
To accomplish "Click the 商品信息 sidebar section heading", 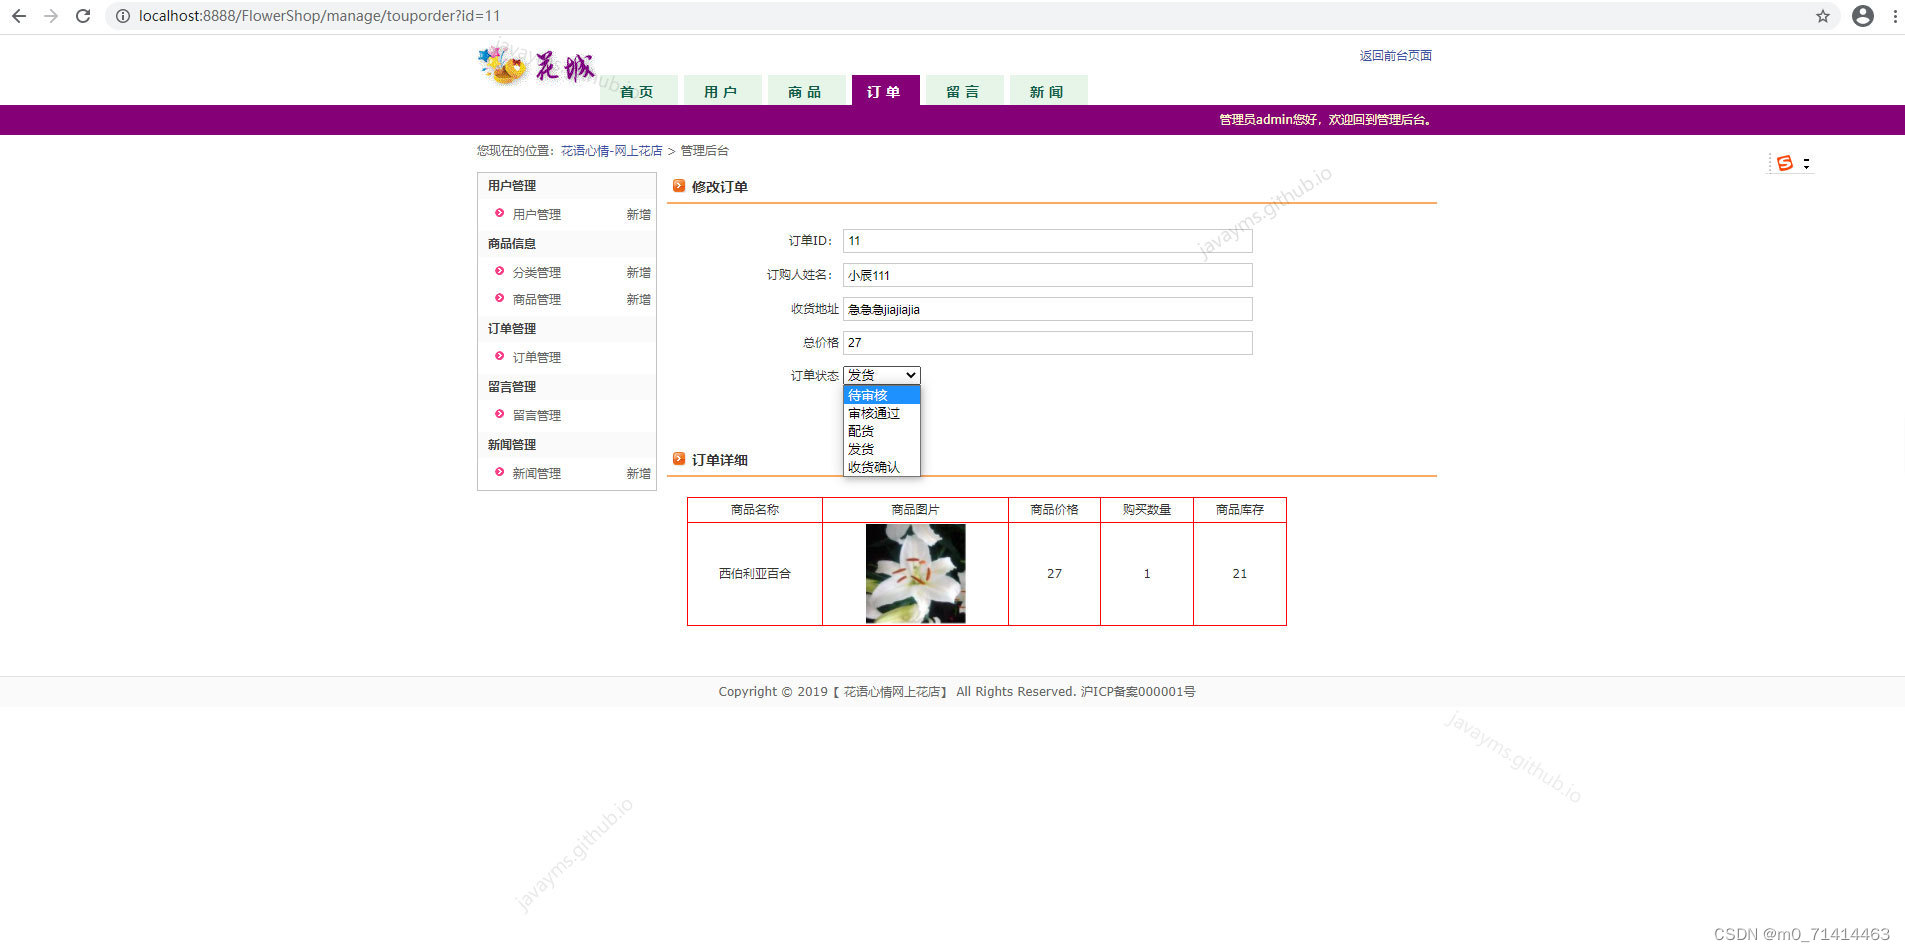I will [x=512, y=244].
